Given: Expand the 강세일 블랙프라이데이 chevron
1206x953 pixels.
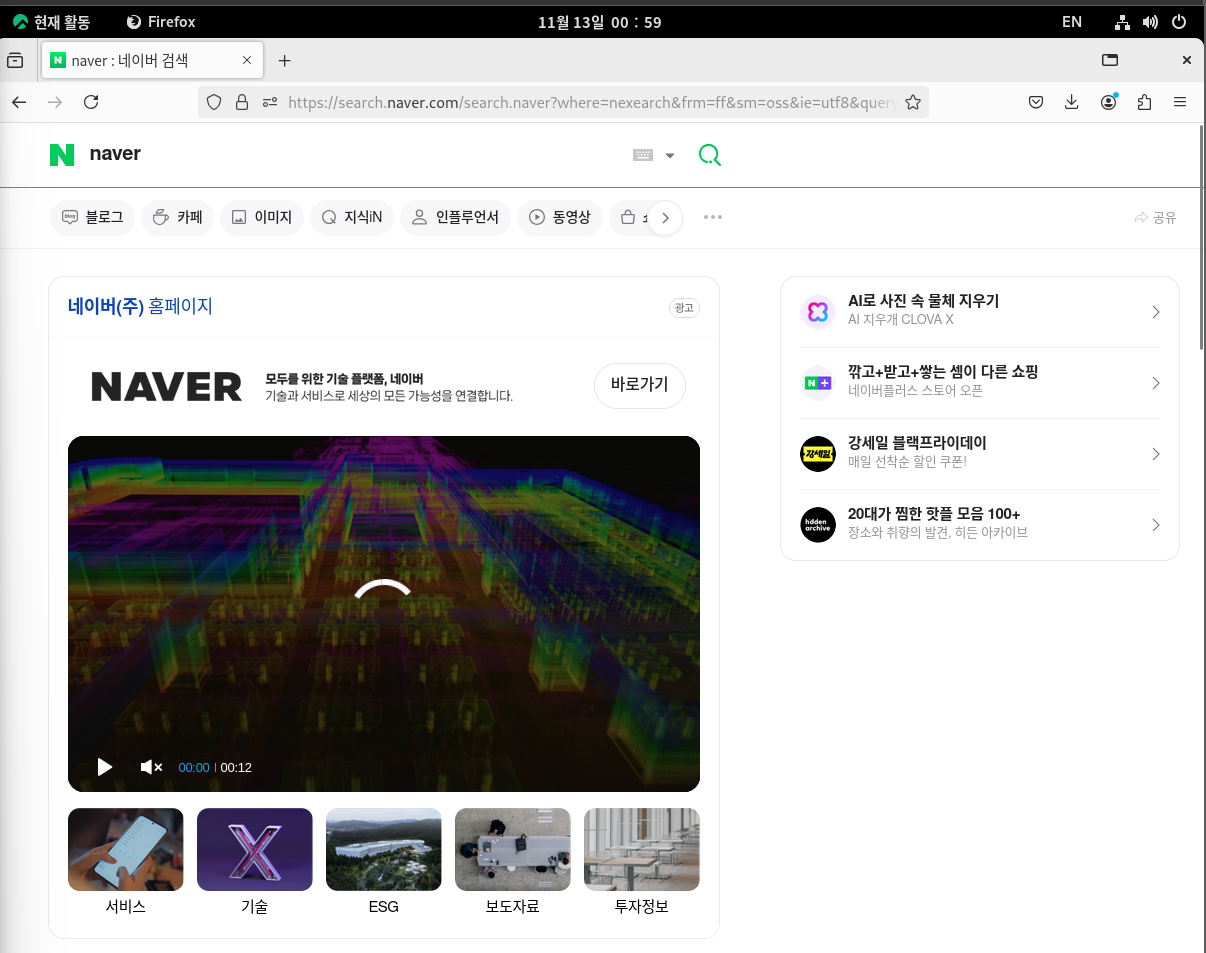Looking at the screenshot, I should 1156,454.
